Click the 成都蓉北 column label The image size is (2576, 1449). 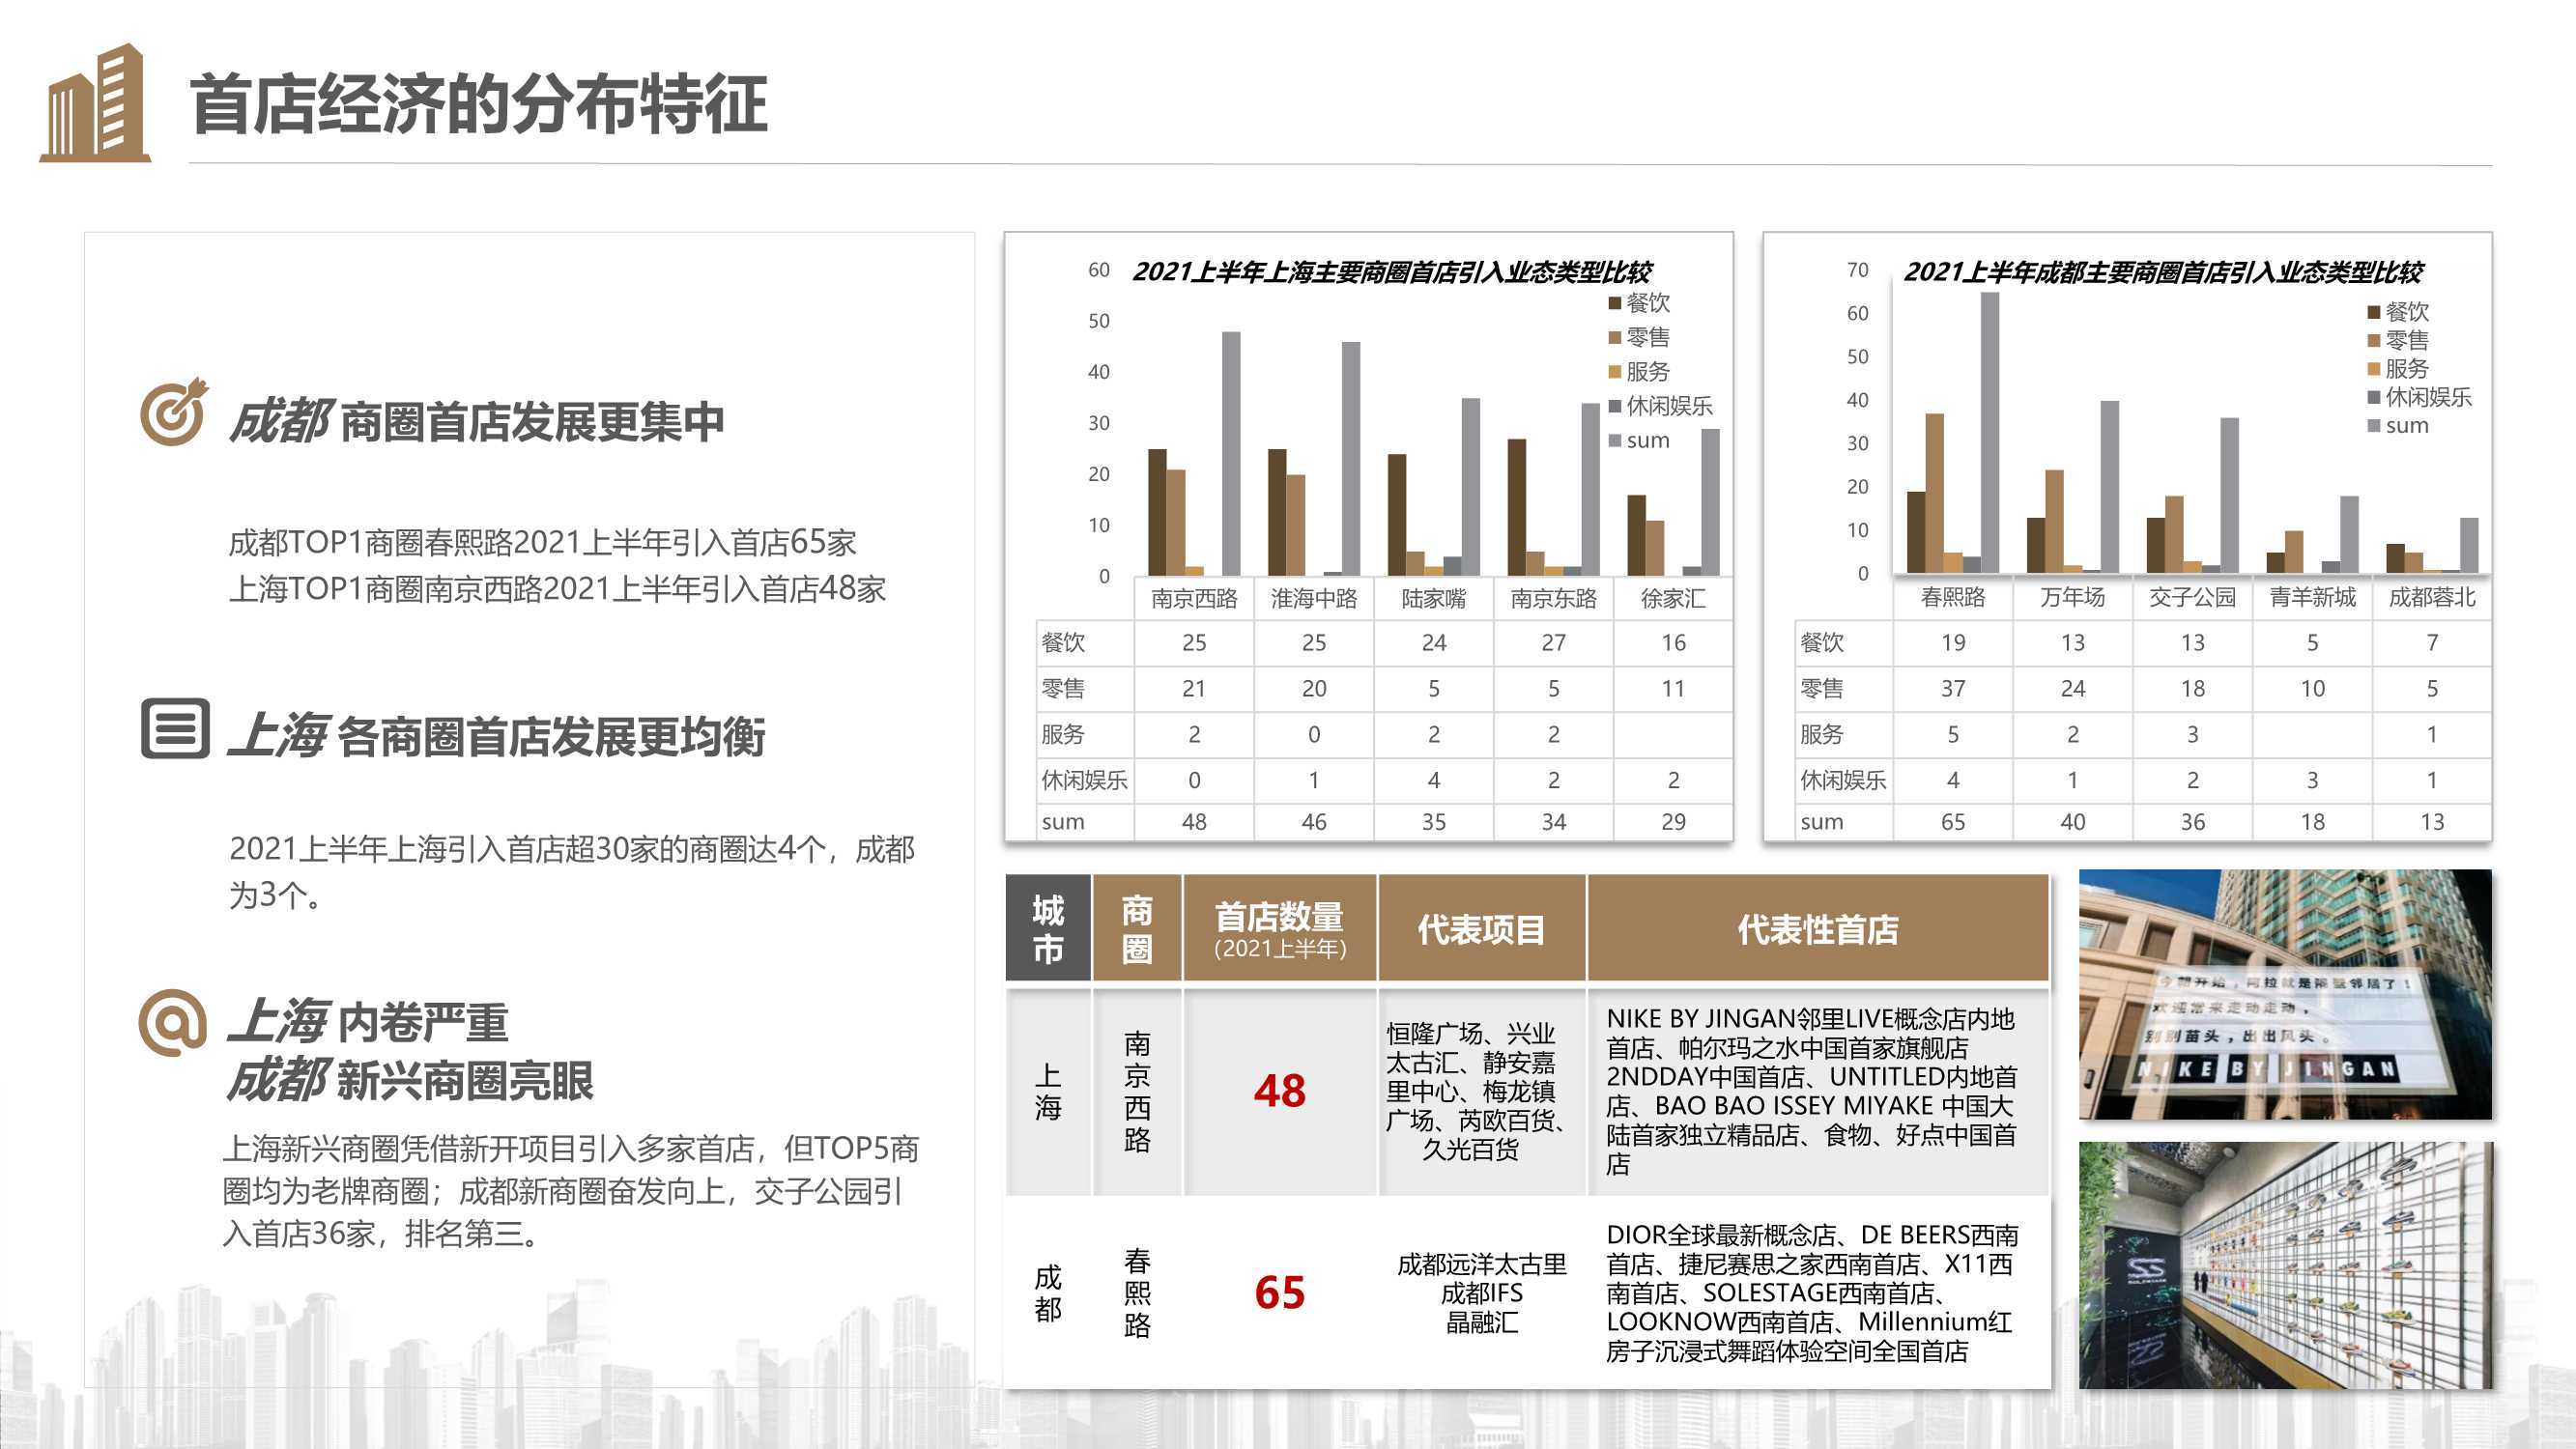pos(2432,597)
